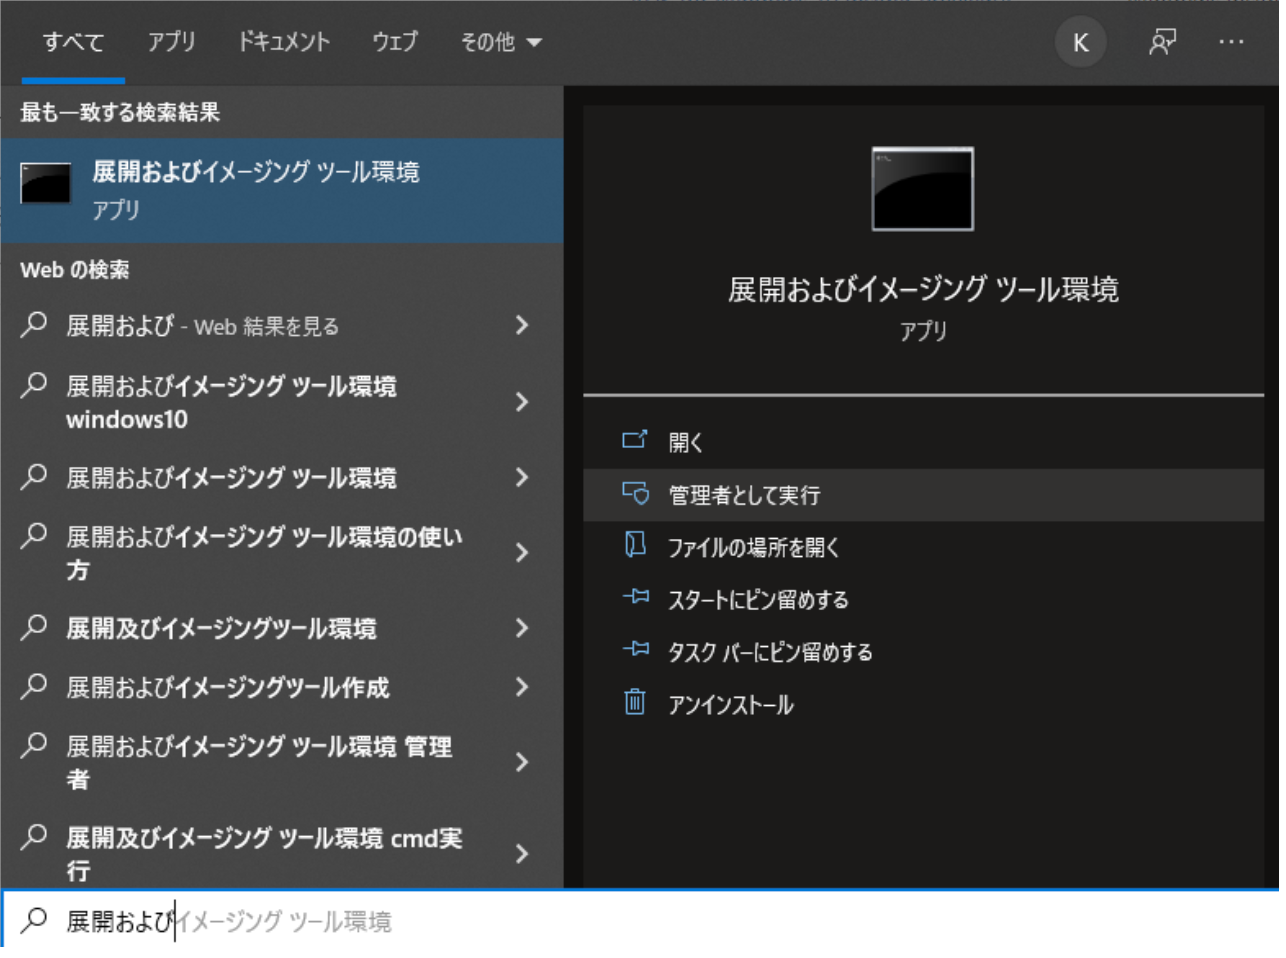Switch to the アプリ tab
Viewport: 1286px width, 958px height.
(x=172, y=42)
